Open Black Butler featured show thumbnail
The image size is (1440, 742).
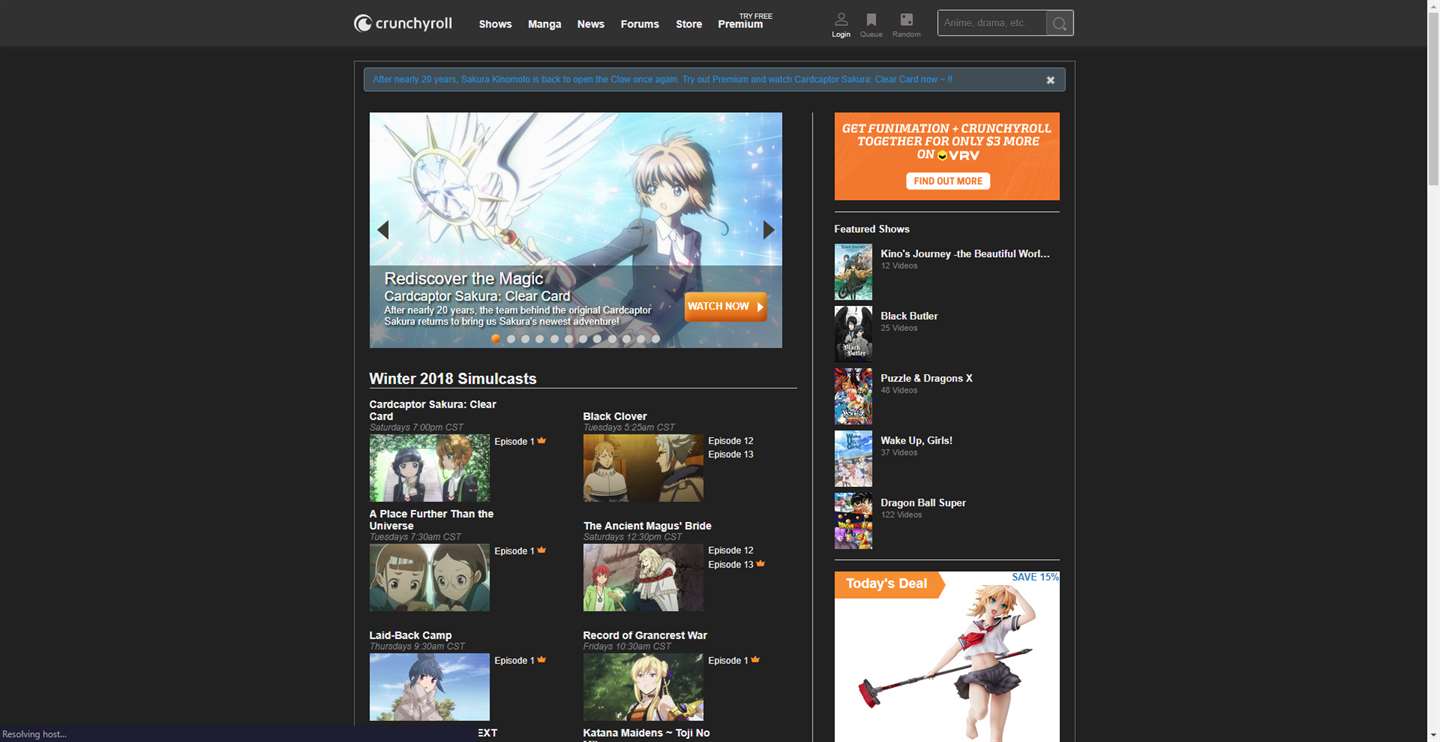[x=853, y=334]
